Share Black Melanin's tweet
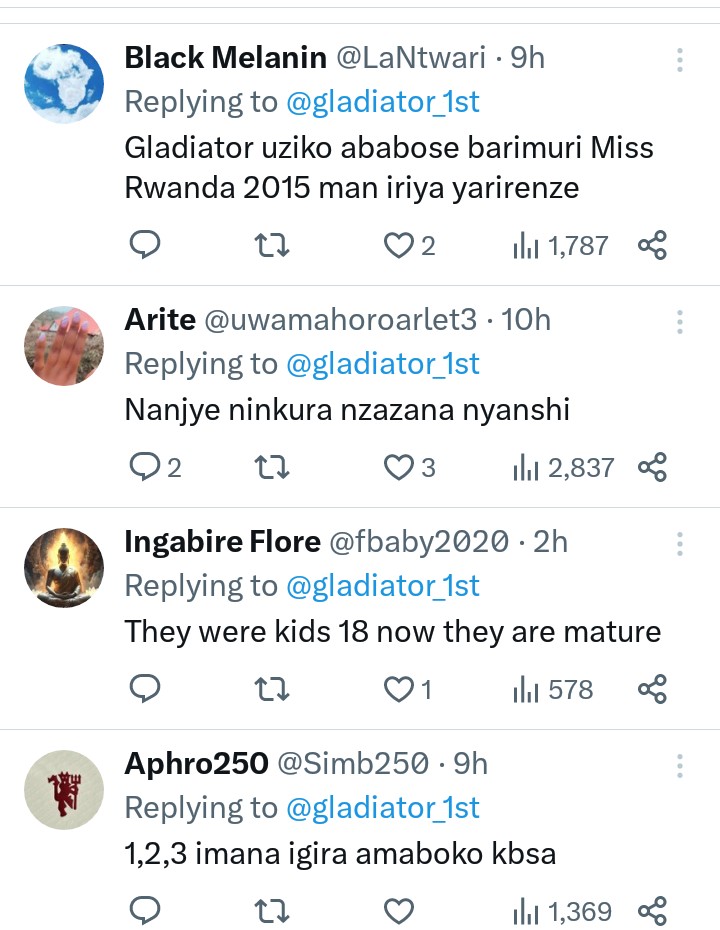The image size is (720, 930). tap(652, 245)
